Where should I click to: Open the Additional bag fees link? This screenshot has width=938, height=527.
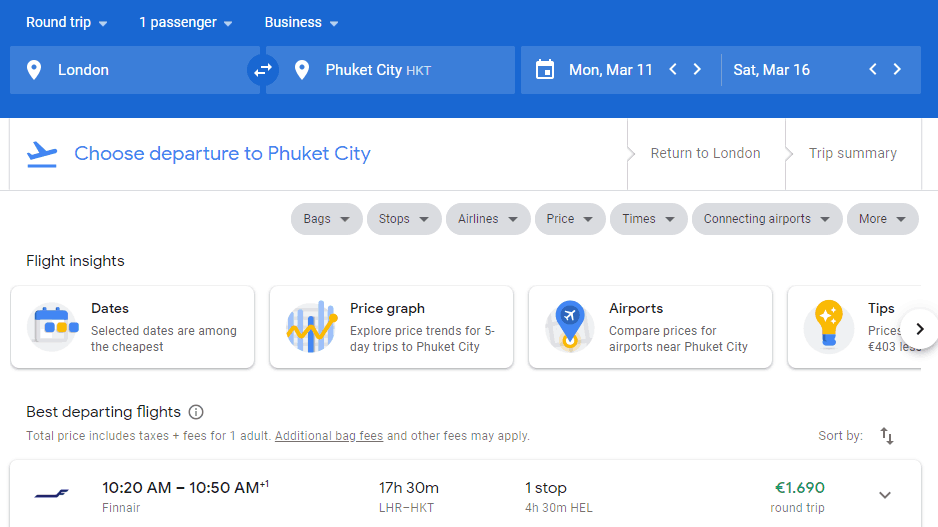click(329, 436)
